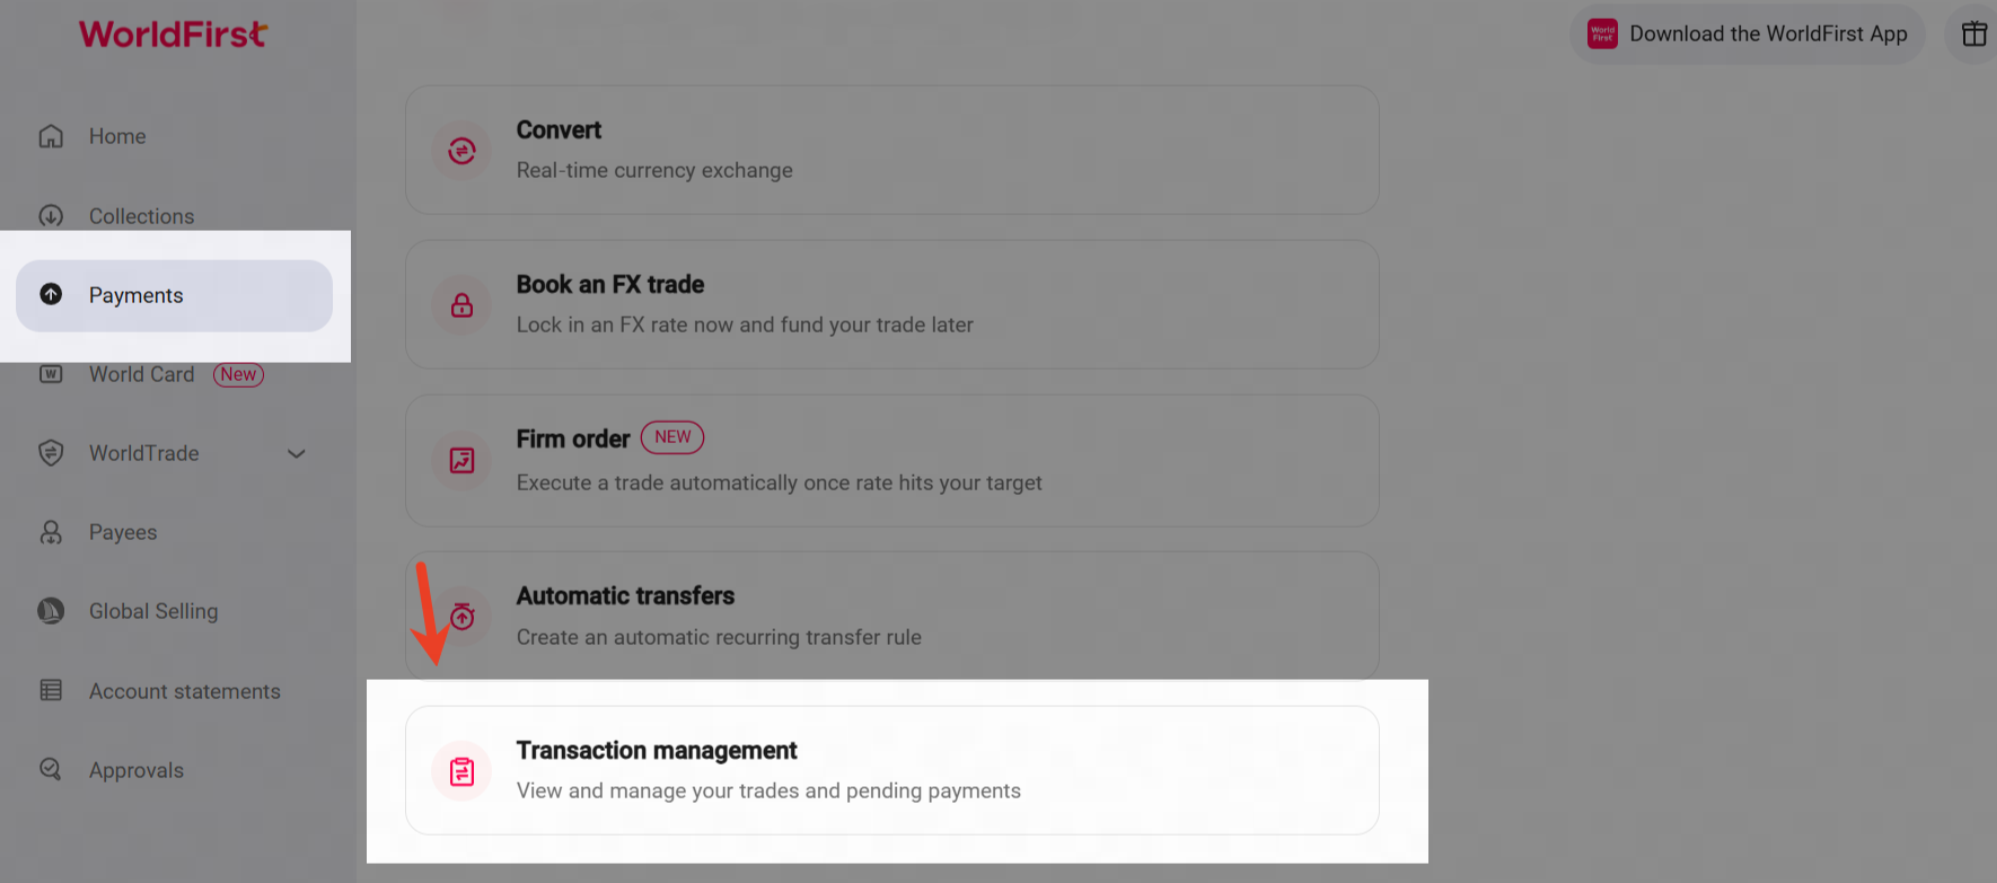The image size is (1997, 883).
Task: Click the Convert currency exchange icon
Action: pos(461,151)
